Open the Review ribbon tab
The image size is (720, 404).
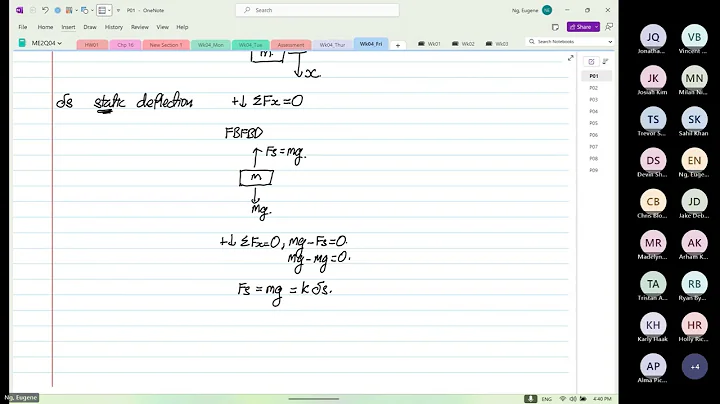point(140,27)
